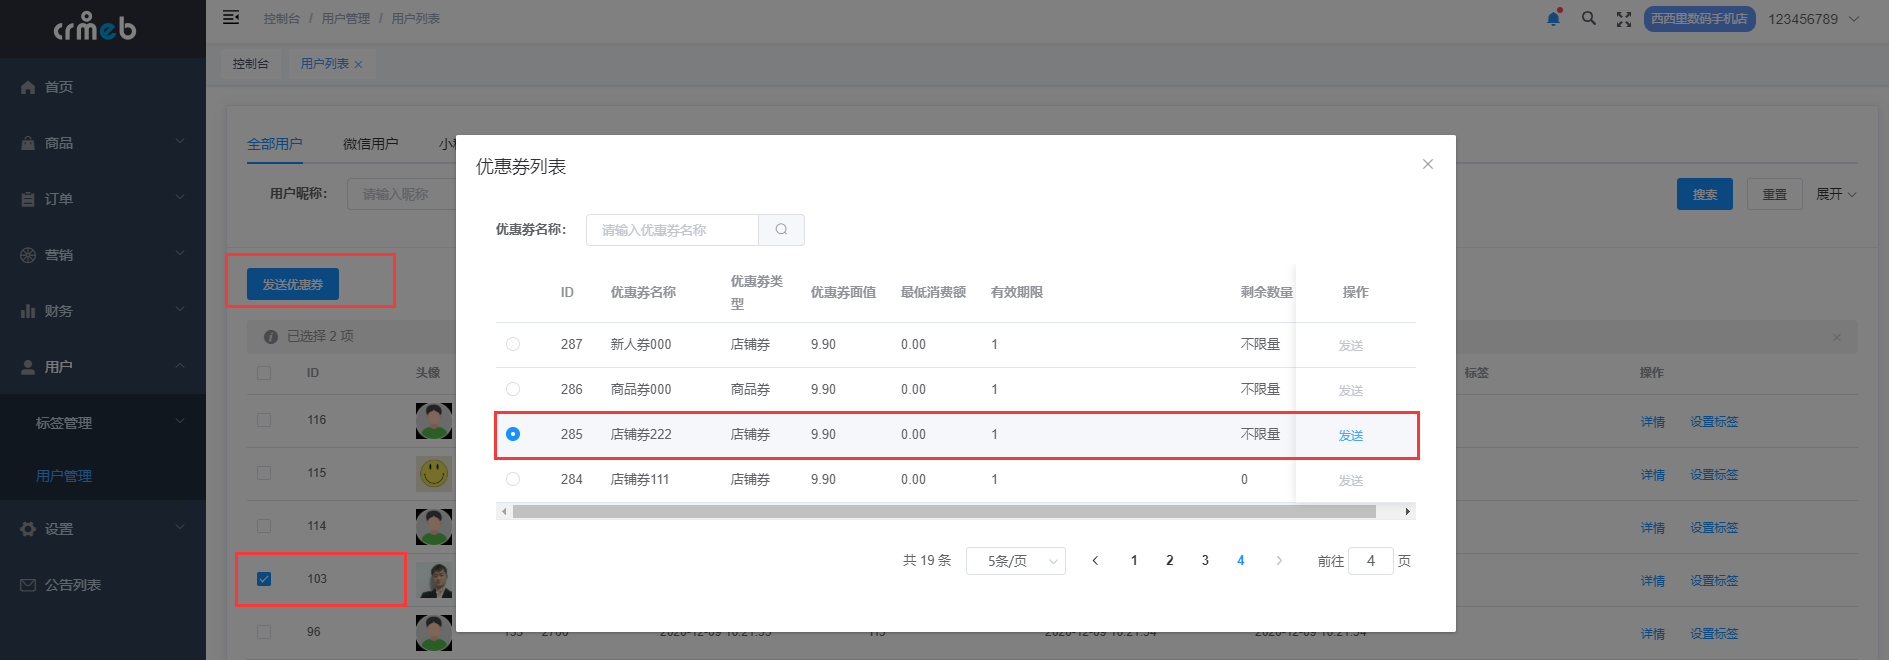Switch to the 微信用户 tab
This screenshot has width=1889, height=660.
pos(370,144)
